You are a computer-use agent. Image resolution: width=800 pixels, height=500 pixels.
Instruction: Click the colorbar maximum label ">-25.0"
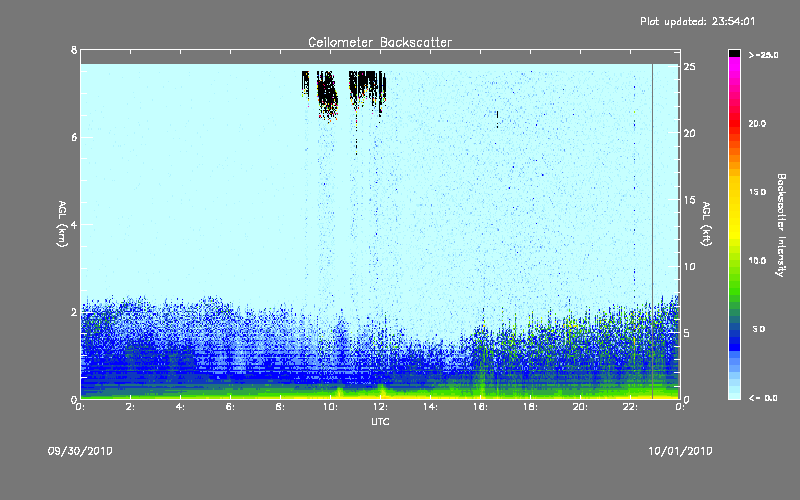coord(763,55)
